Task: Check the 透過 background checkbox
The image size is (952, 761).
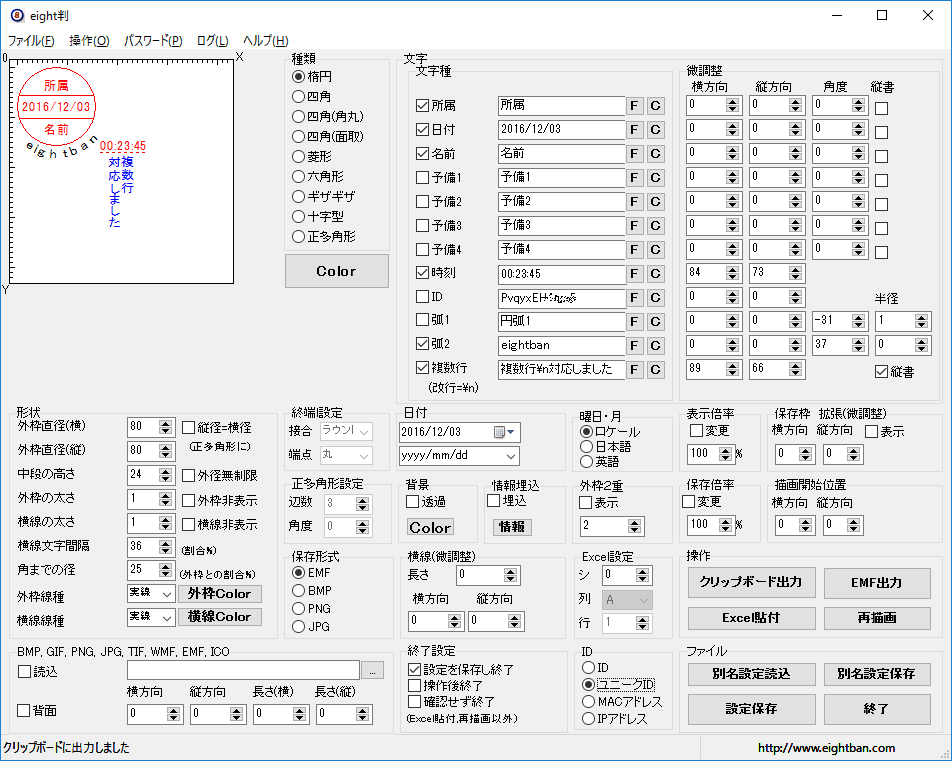Action: [x=412, y=502]
